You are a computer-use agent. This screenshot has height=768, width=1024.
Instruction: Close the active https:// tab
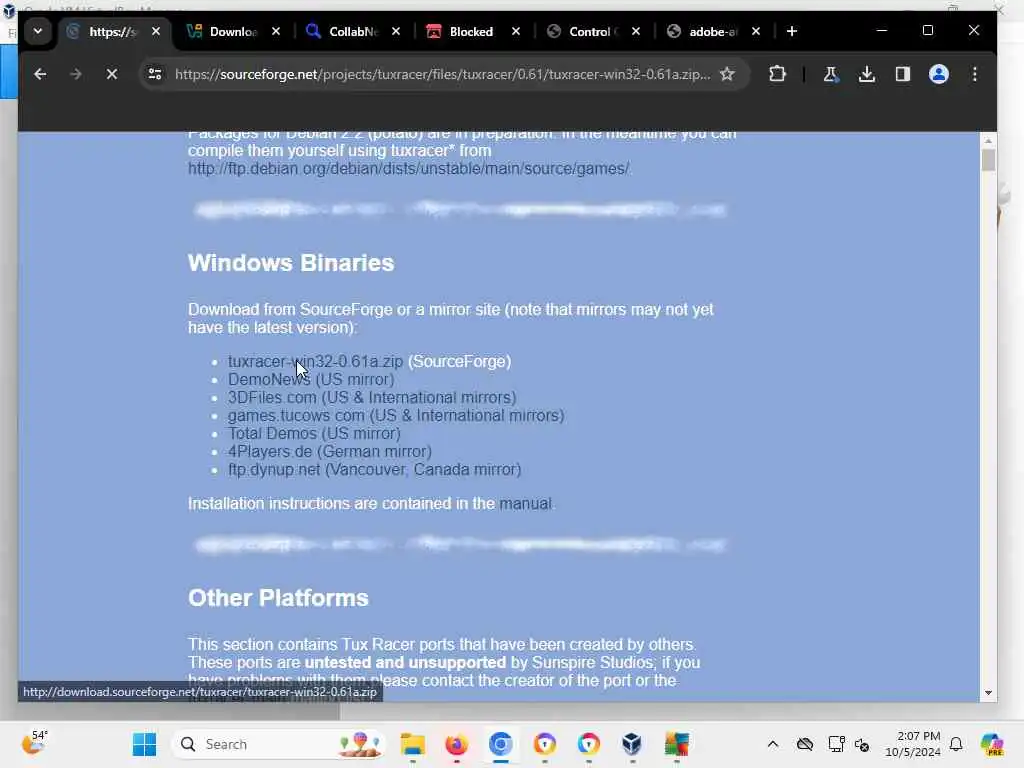[155, 31]
